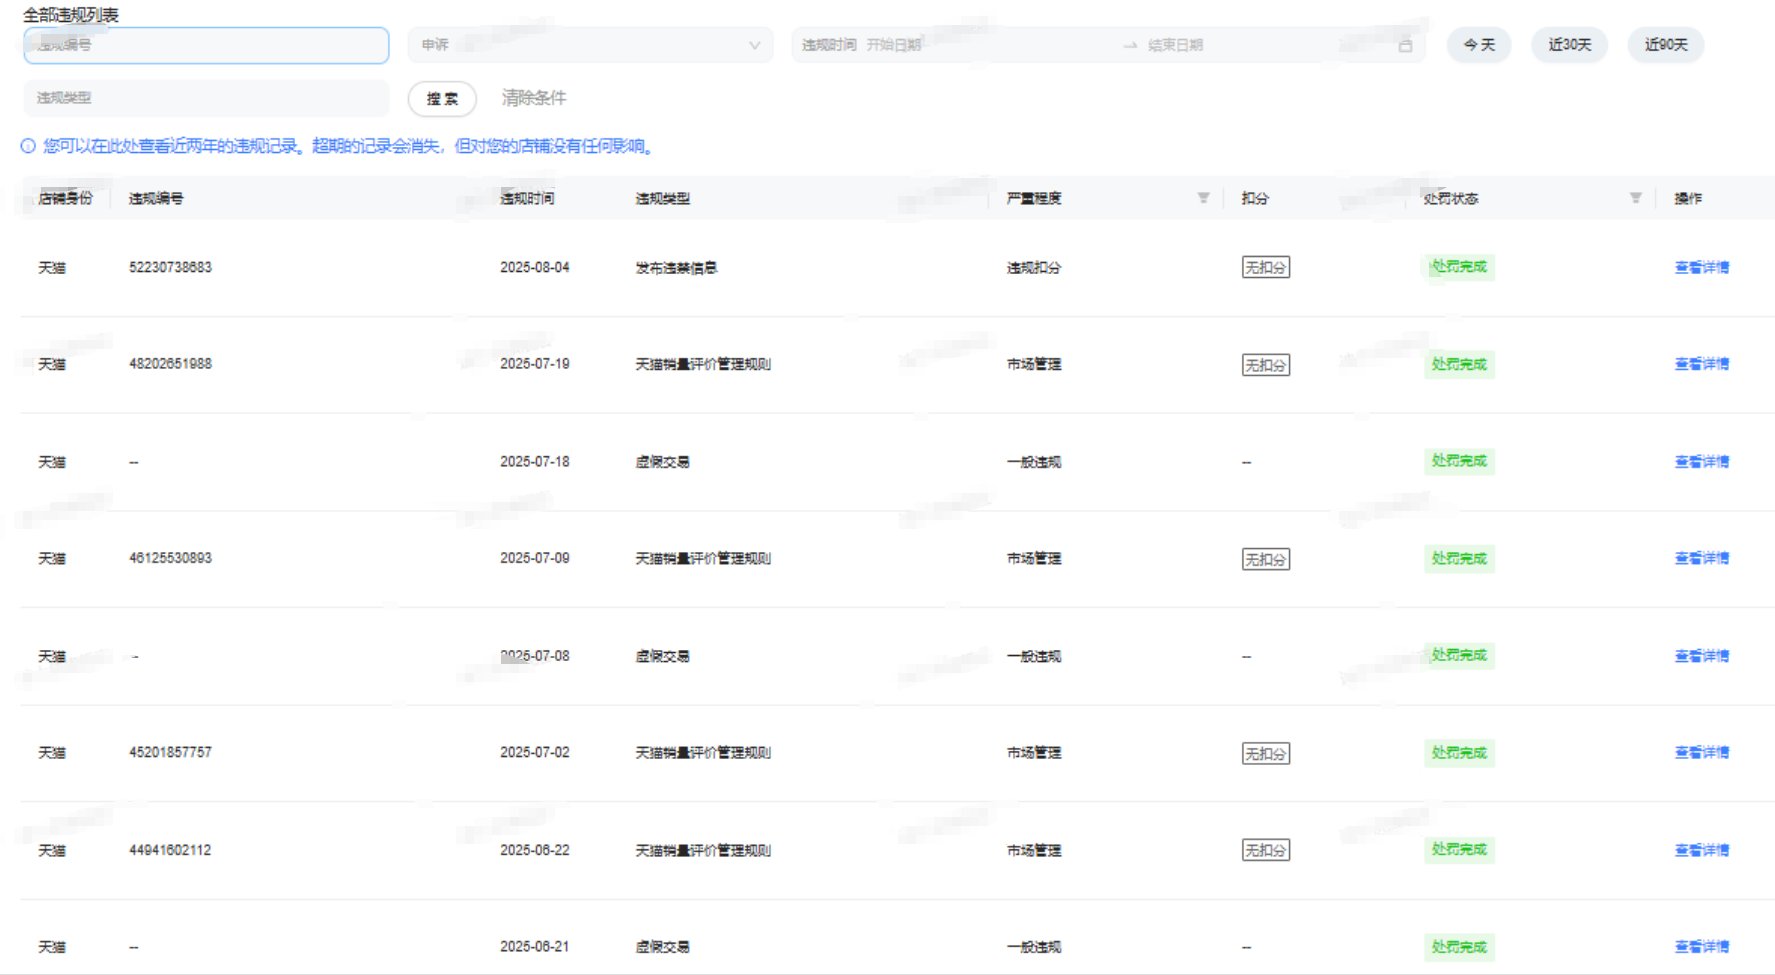Image resolution: width=1775 pixels, height=975 pixels.
Task: Click 处罚完成 status badge for 2025-06-22 row
Action: coord(1459,850)
